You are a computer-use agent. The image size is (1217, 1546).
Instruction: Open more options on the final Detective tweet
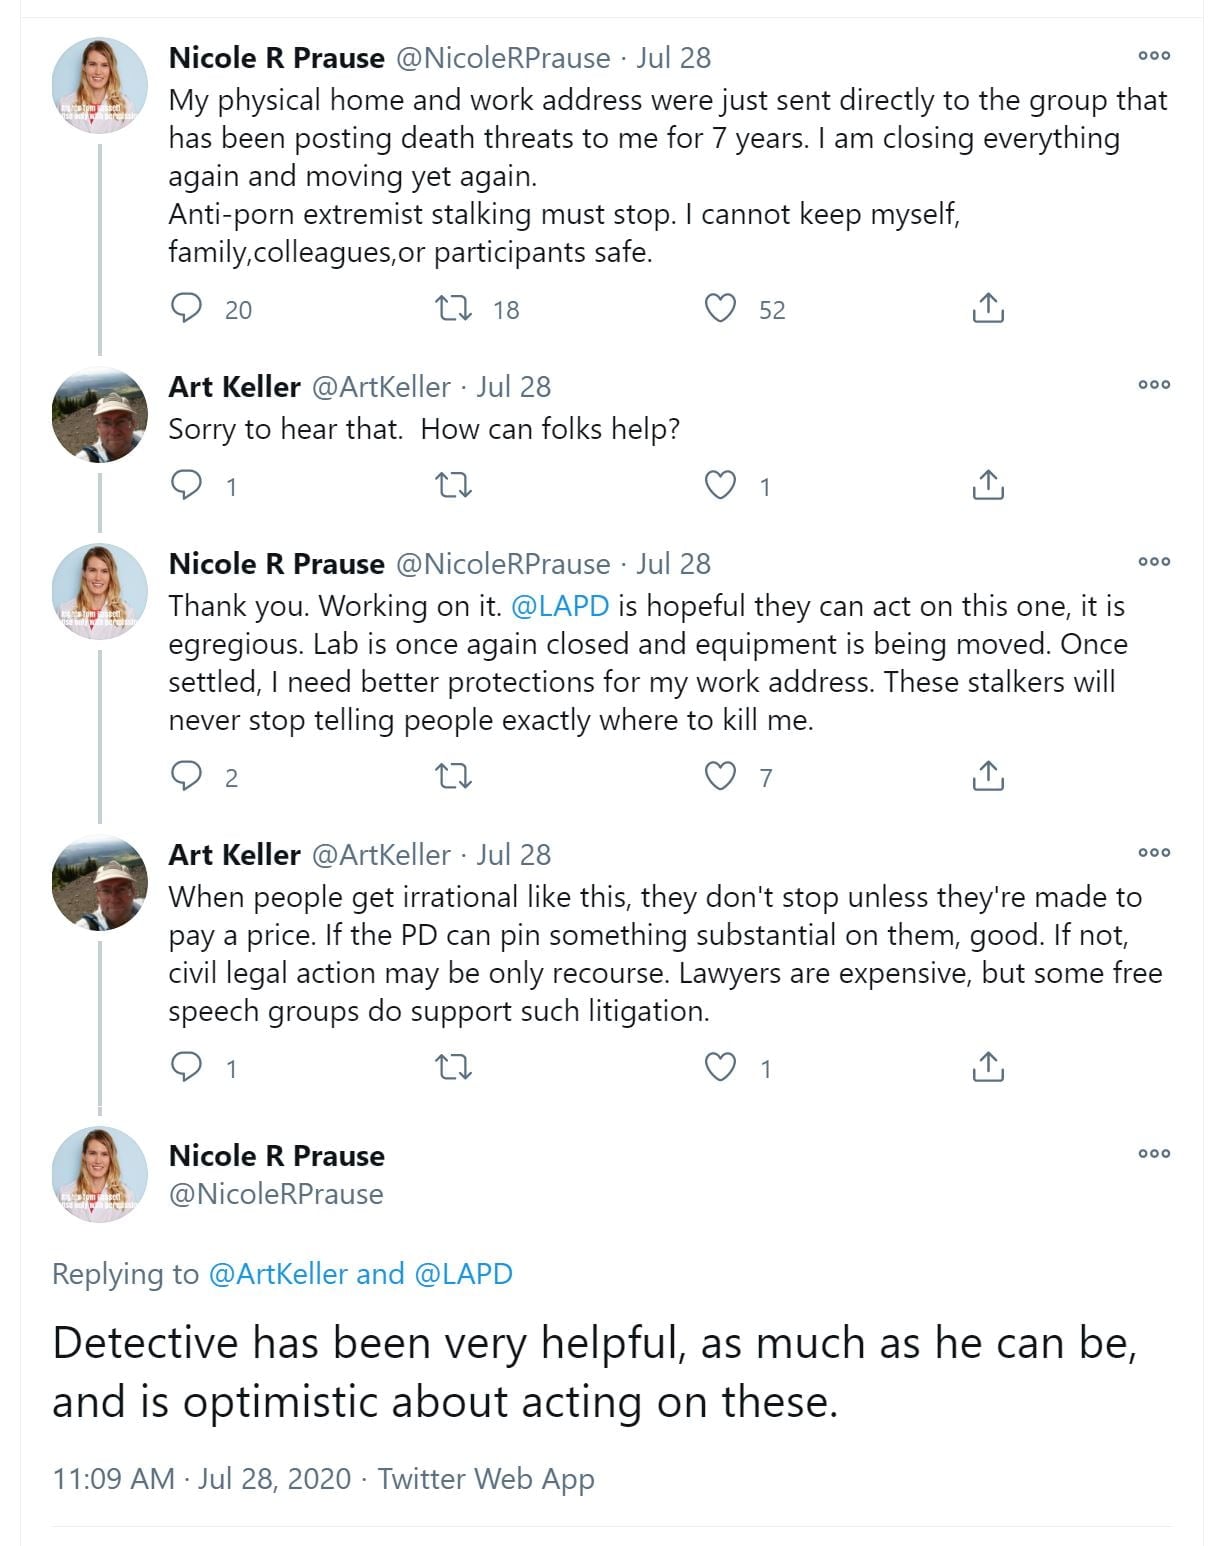tap(1154, 1153)
